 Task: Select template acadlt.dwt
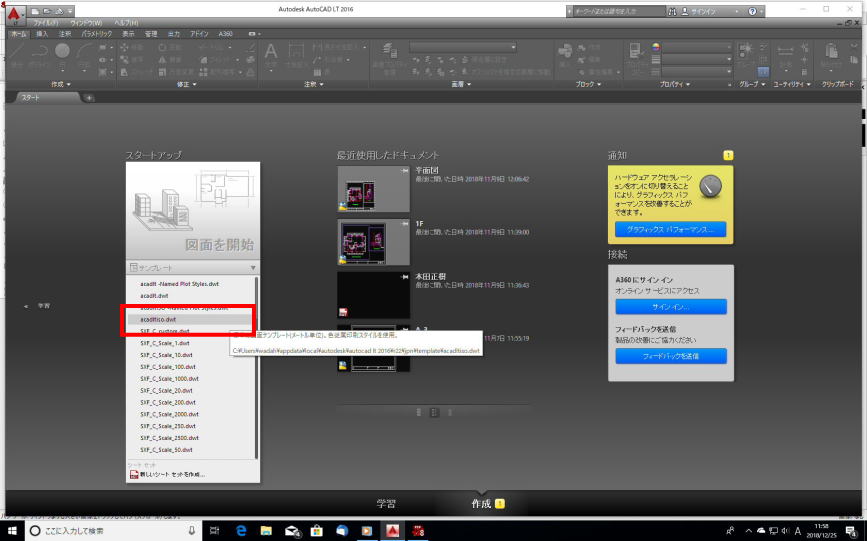[x=154, y=296]
